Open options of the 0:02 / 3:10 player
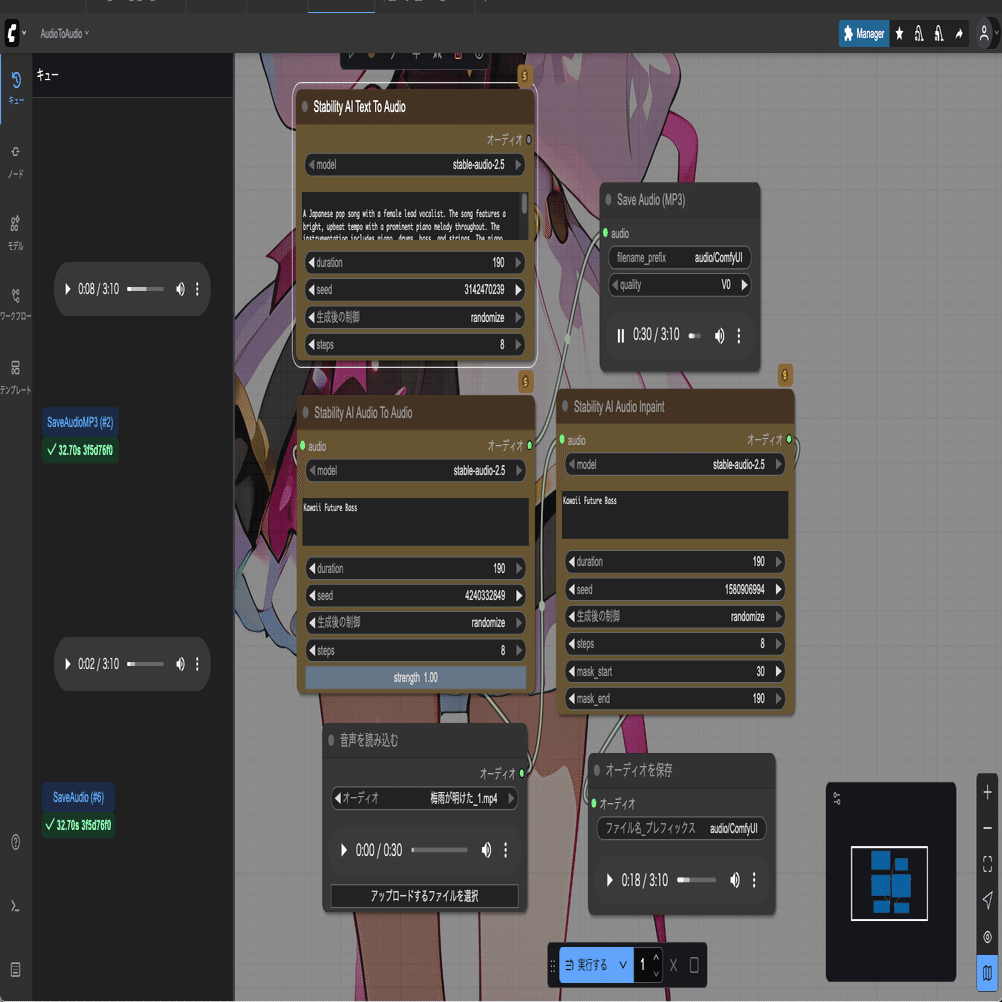This screenshot has width=1002, height=1002. [x=197, y=664]
